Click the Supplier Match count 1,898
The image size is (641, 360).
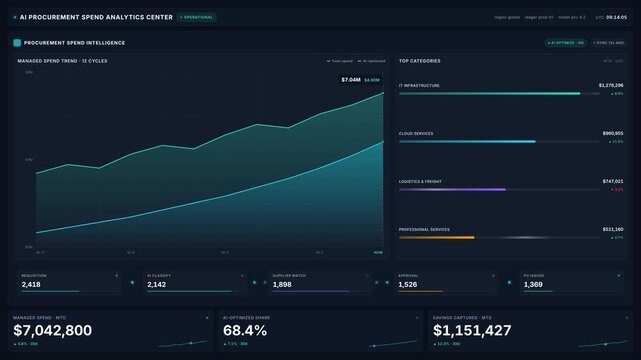click(282, 285)
